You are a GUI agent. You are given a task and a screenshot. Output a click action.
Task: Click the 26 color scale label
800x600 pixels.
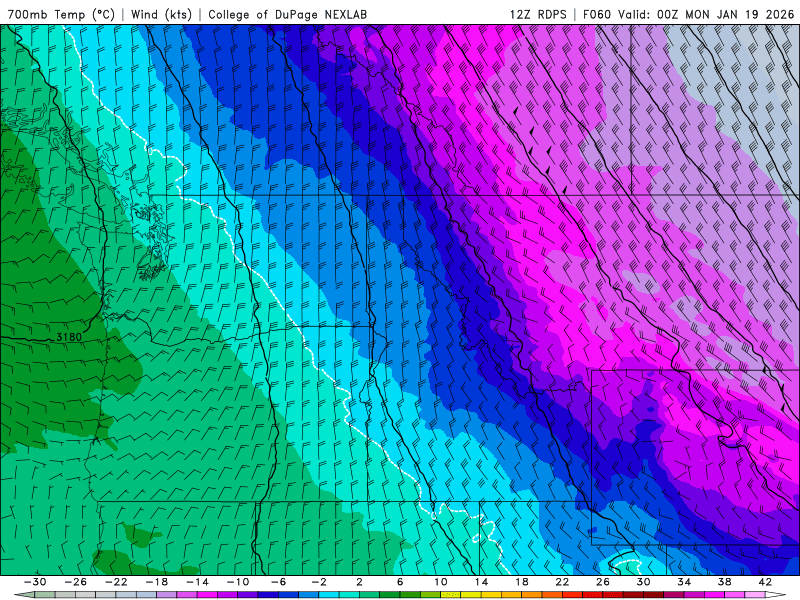tap(603, 582)
